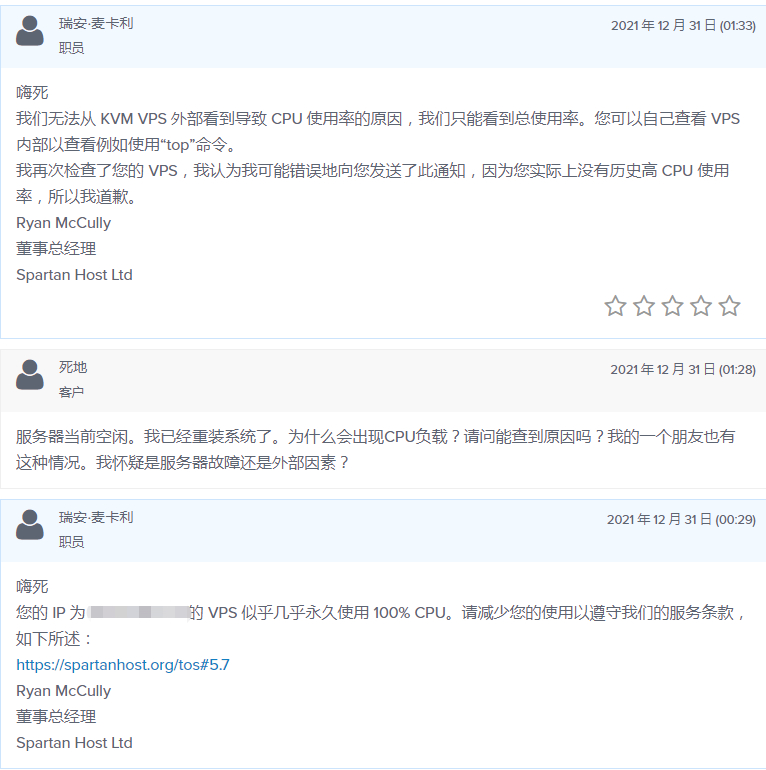Give the staff reply four stars
Image resolution: width=766 pixels, height=770 pixels.
click(x=701, y=306)
